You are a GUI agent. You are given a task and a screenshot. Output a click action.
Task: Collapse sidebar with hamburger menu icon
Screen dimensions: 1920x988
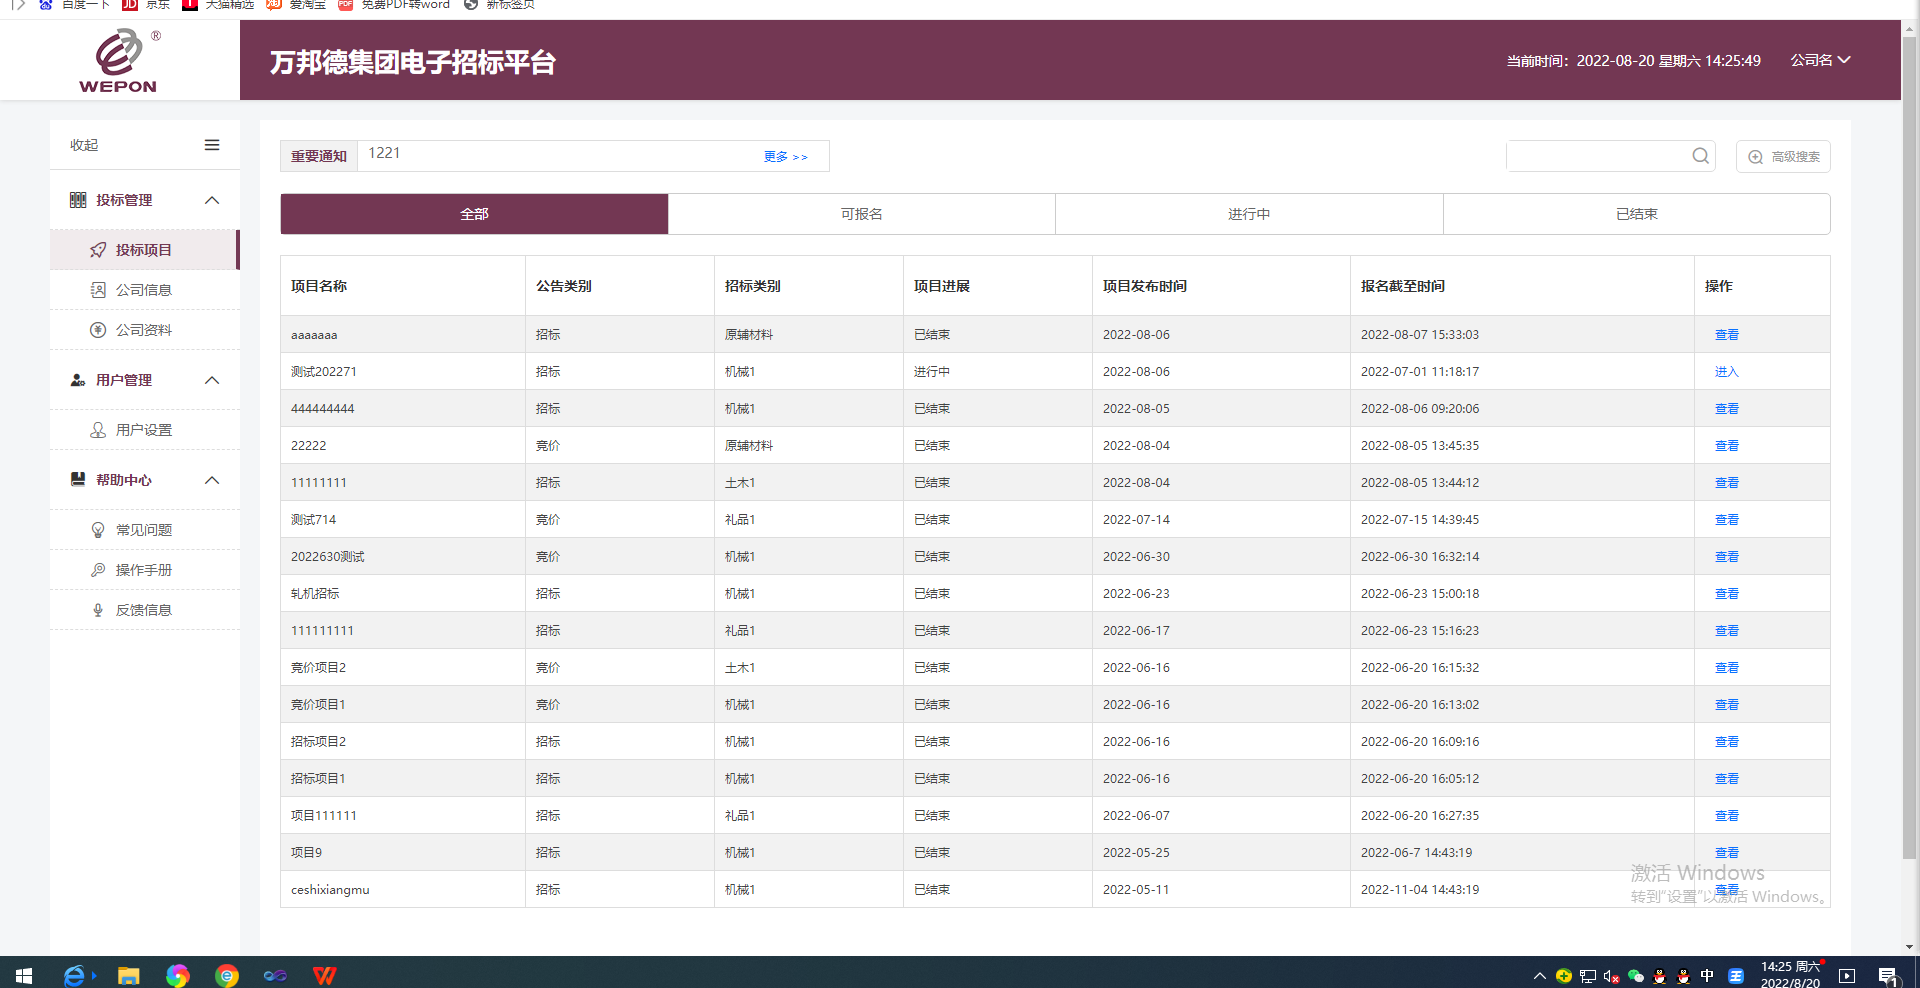tap(212, 145)
